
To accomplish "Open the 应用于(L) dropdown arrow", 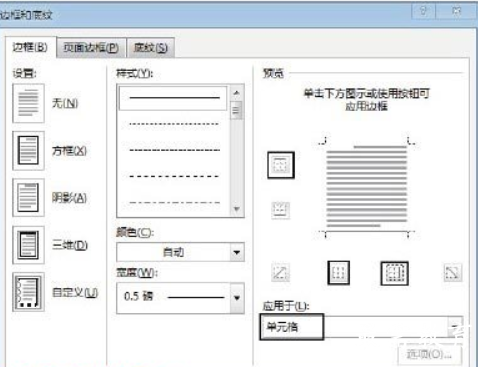I will 455,327.
